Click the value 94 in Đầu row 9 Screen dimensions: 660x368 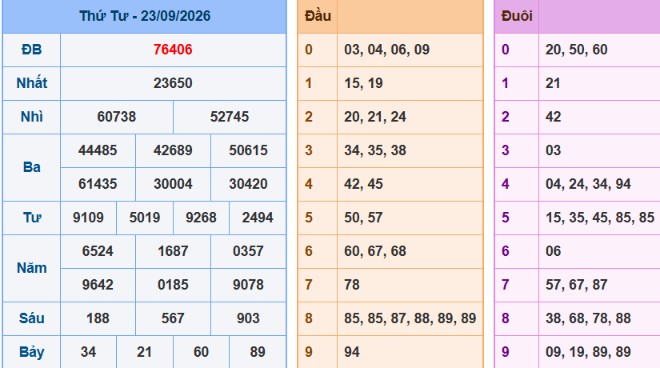point(352,352)
